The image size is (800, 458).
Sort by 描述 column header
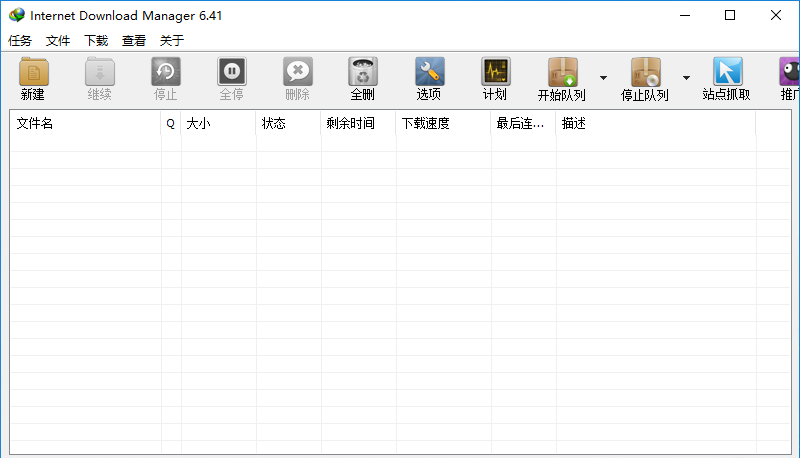tap(656, 123)
